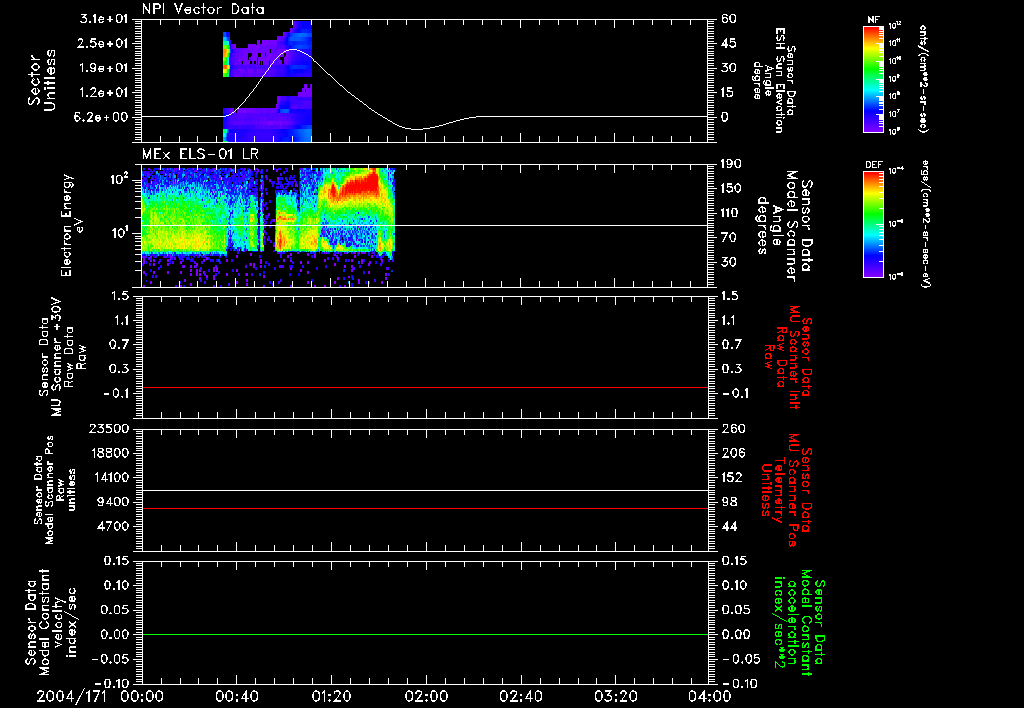The width and height of the screenshot is (1024, 708).
Task: Click the red 'MU Scanner Pos Telemetry' label
Action: point(786,490)
